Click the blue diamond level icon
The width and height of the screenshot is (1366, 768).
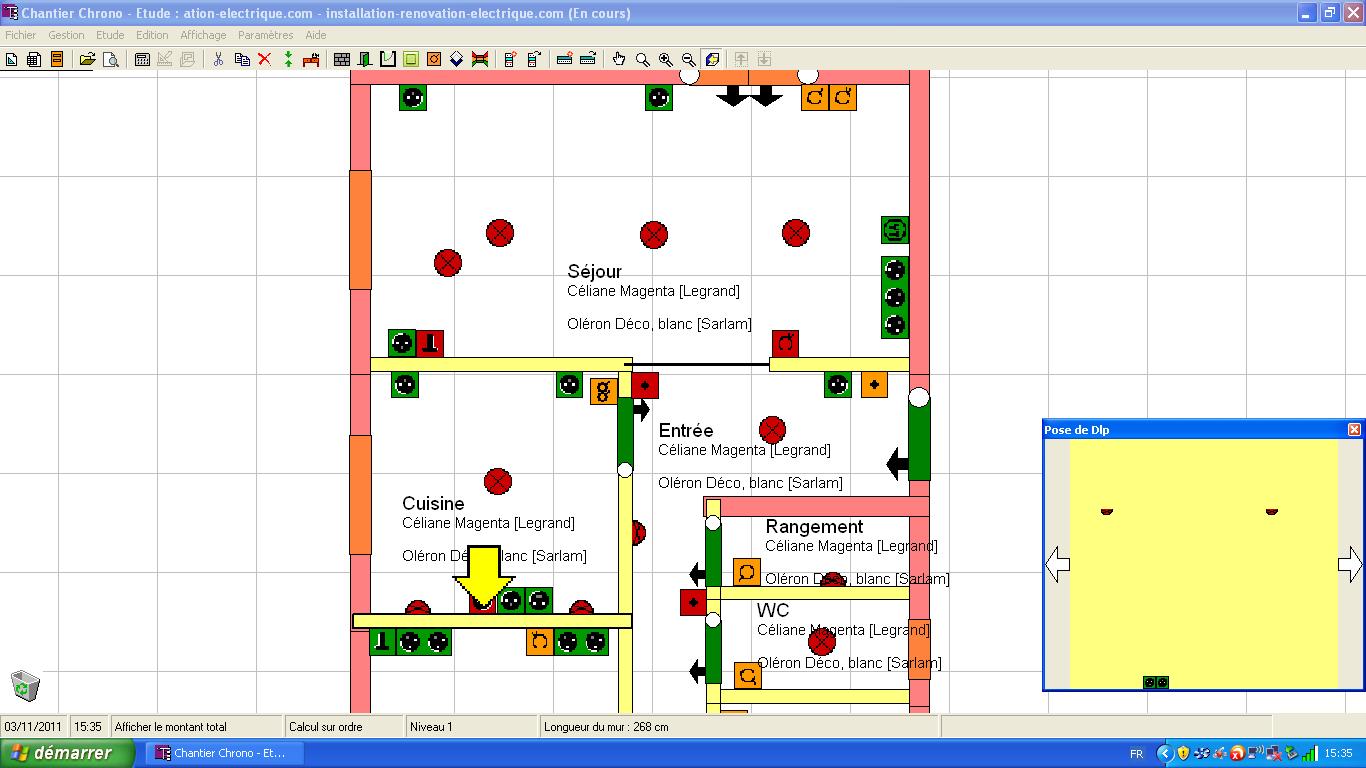(457, 60)
